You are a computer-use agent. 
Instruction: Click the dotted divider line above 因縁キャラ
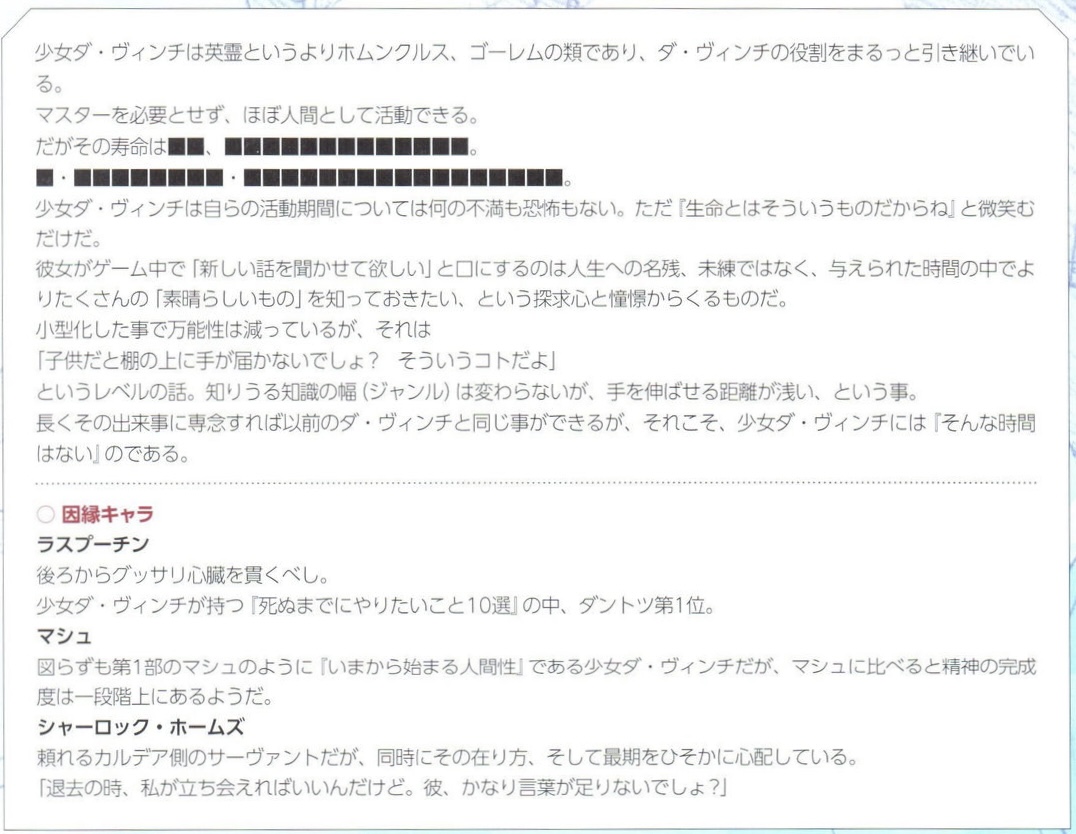pyautogui.click(x=536, y=483)
